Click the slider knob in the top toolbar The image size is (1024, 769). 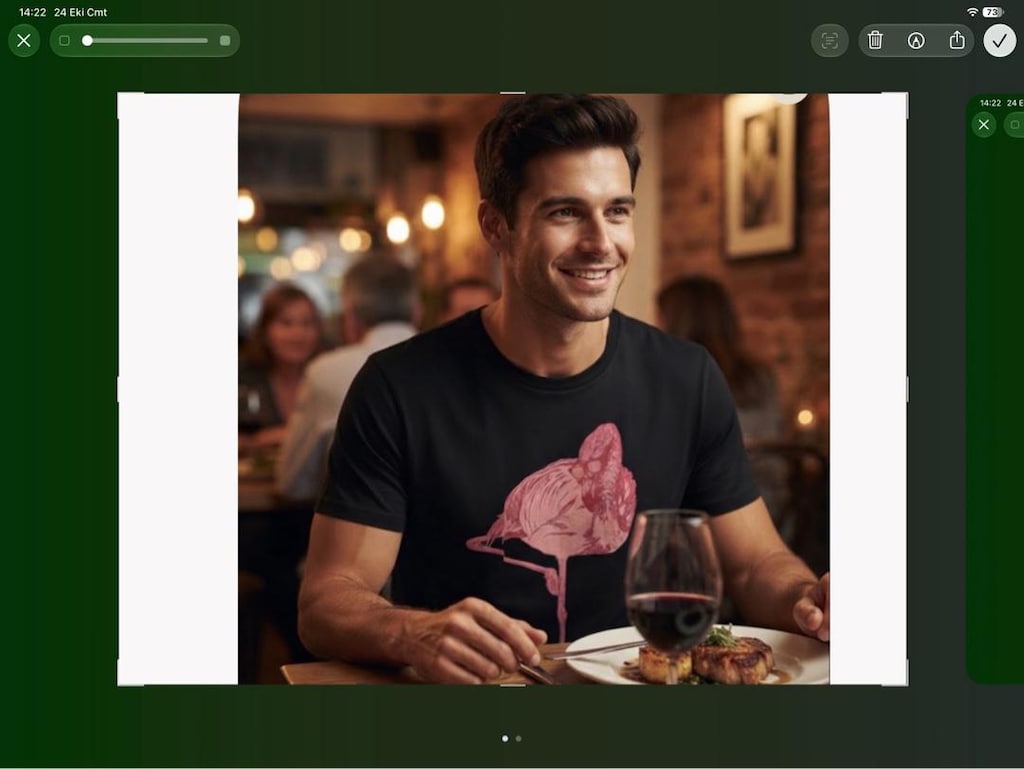(x=87, y=40)
